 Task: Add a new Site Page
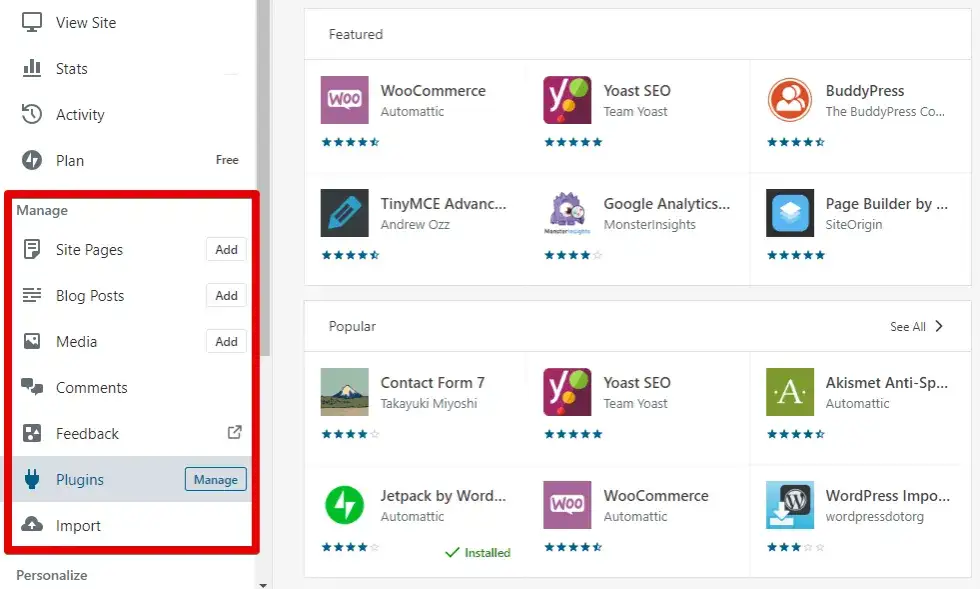pos(226,250)
